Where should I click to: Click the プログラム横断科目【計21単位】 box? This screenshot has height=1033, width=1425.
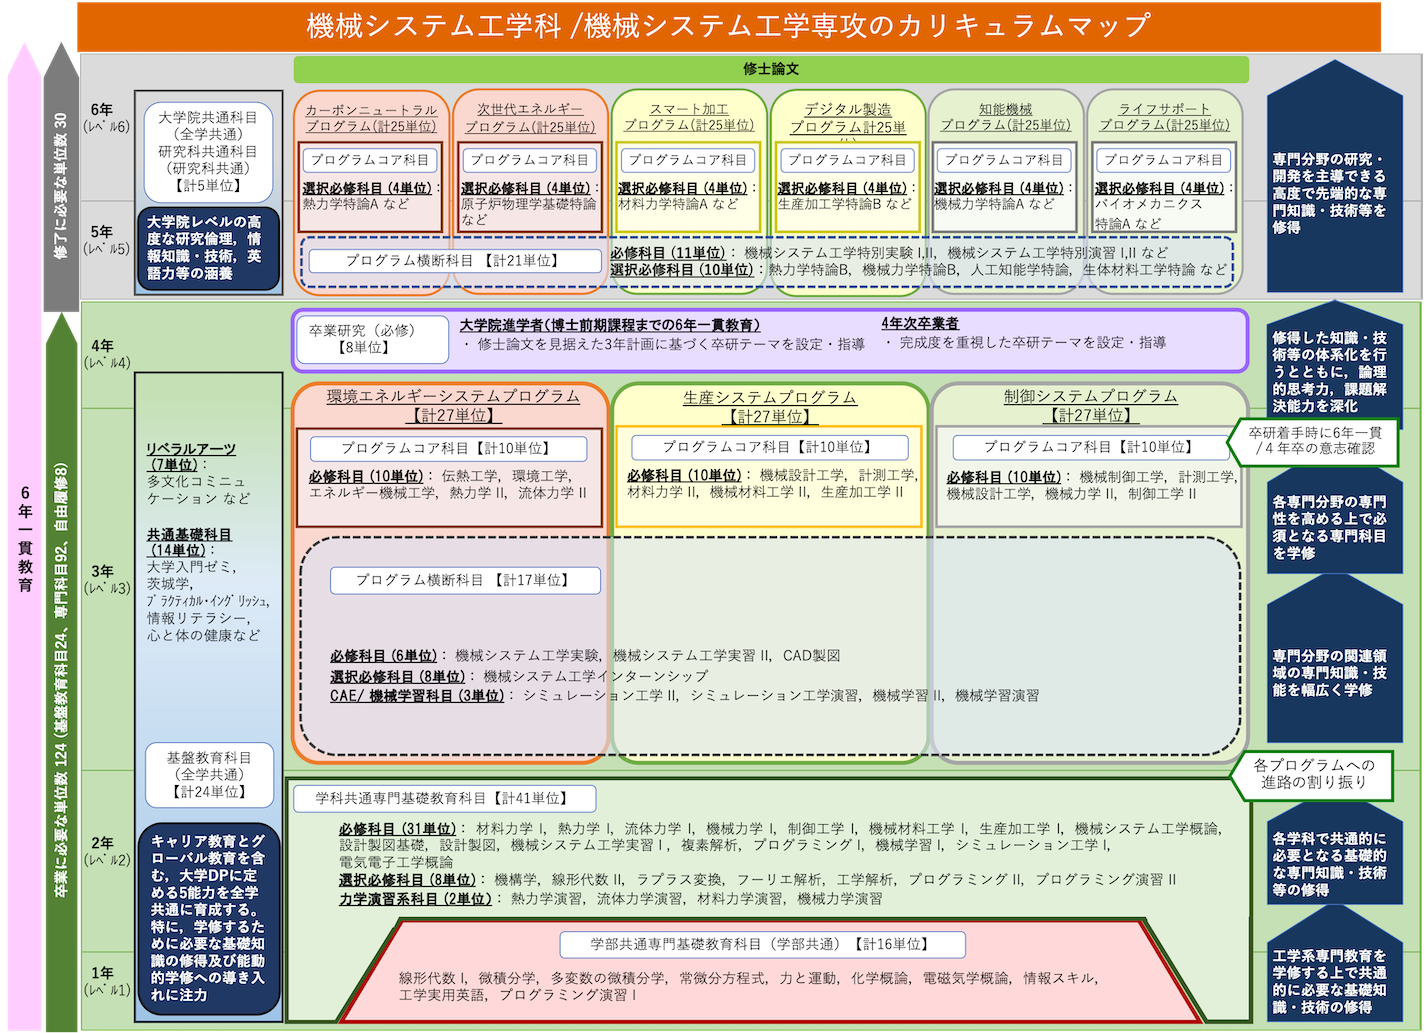(x=455, y=261)
